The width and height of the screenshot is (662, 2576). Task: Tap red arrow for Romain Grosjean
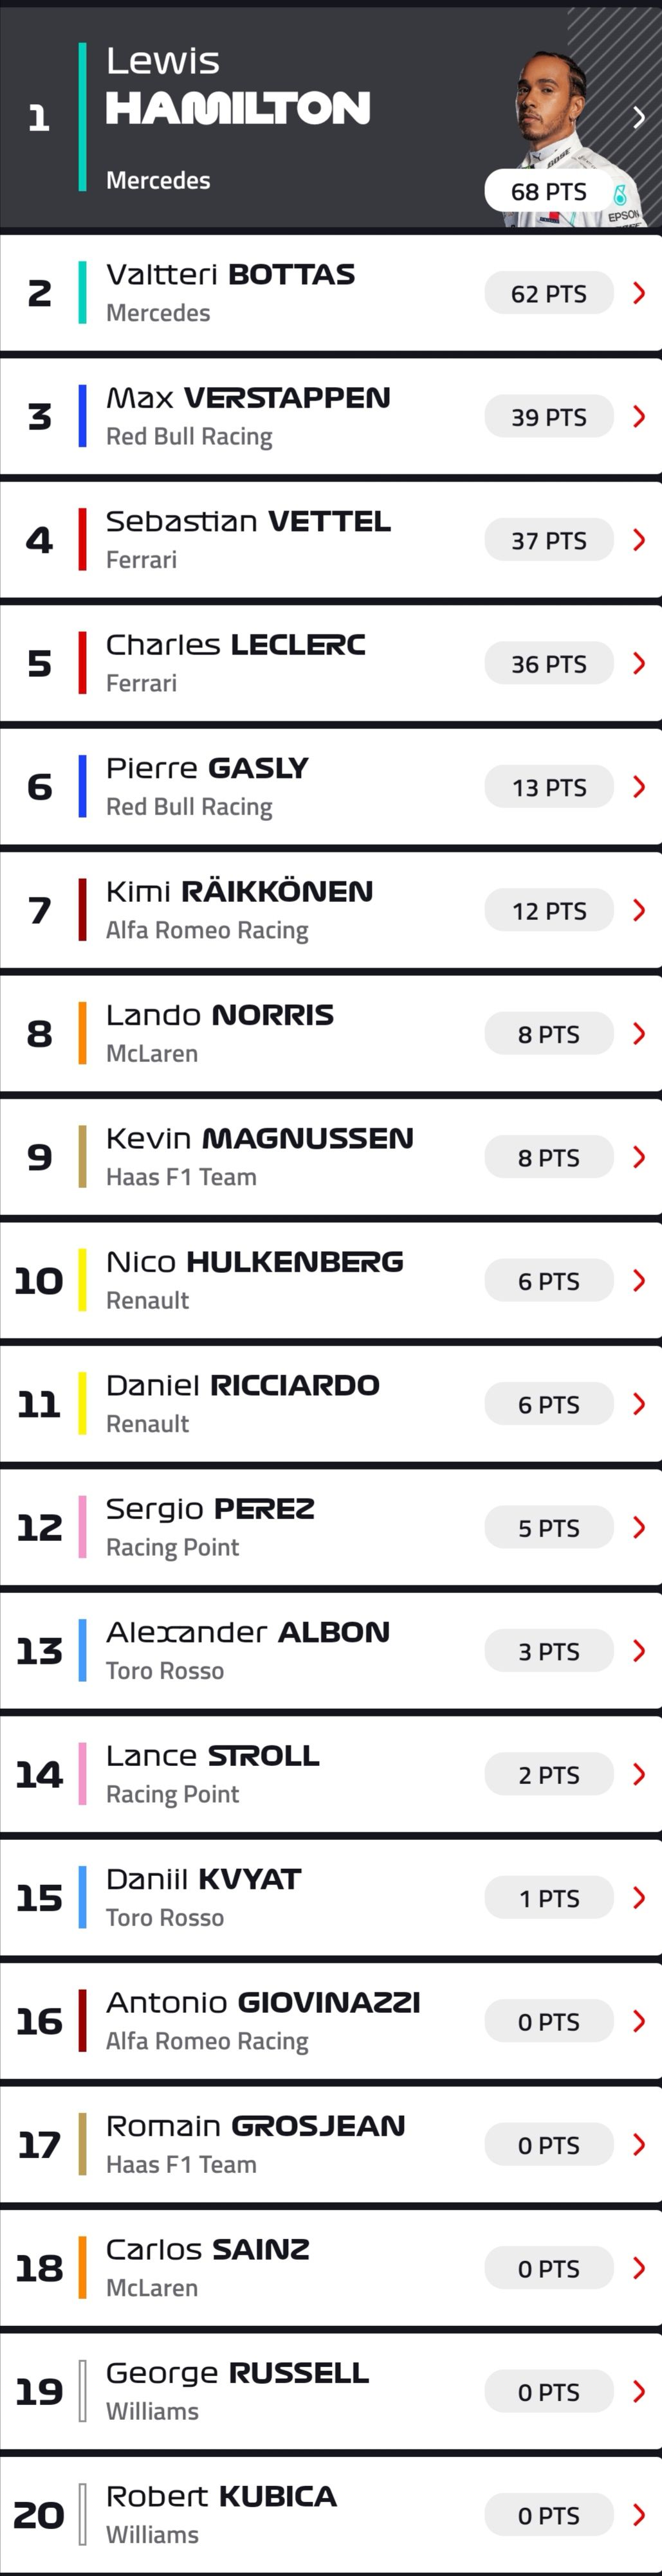[639, 2144]
